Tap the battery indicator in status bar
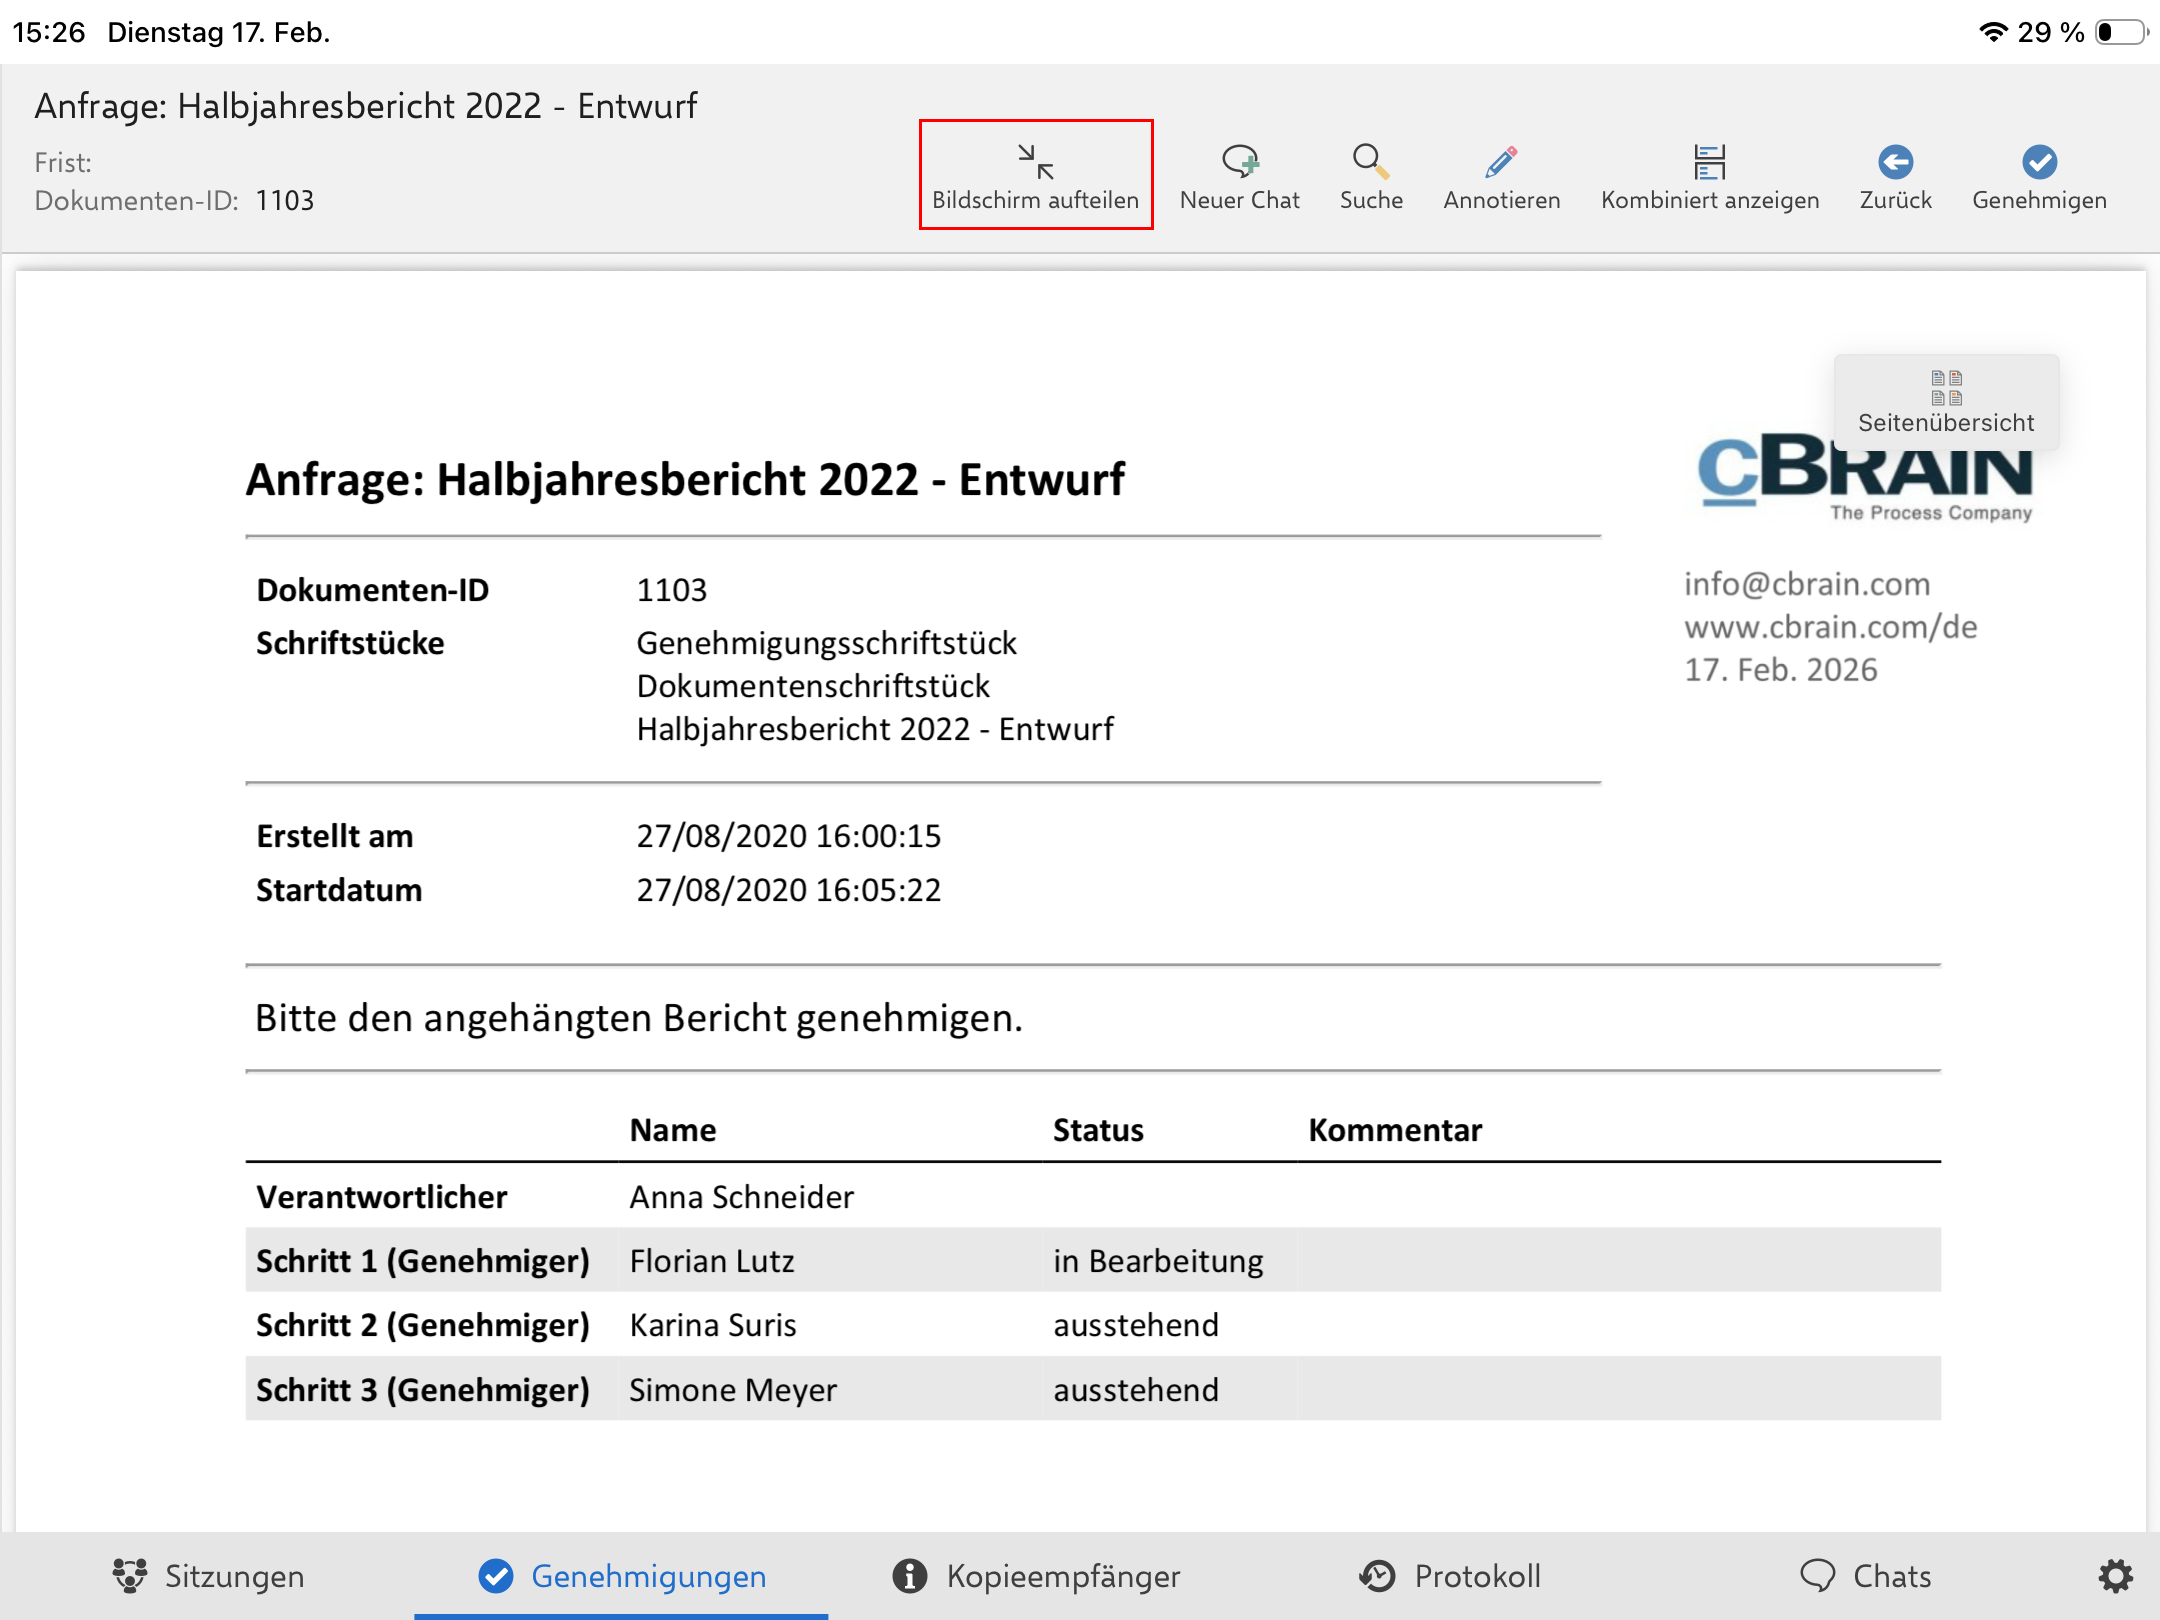 tap(2120, 32)
